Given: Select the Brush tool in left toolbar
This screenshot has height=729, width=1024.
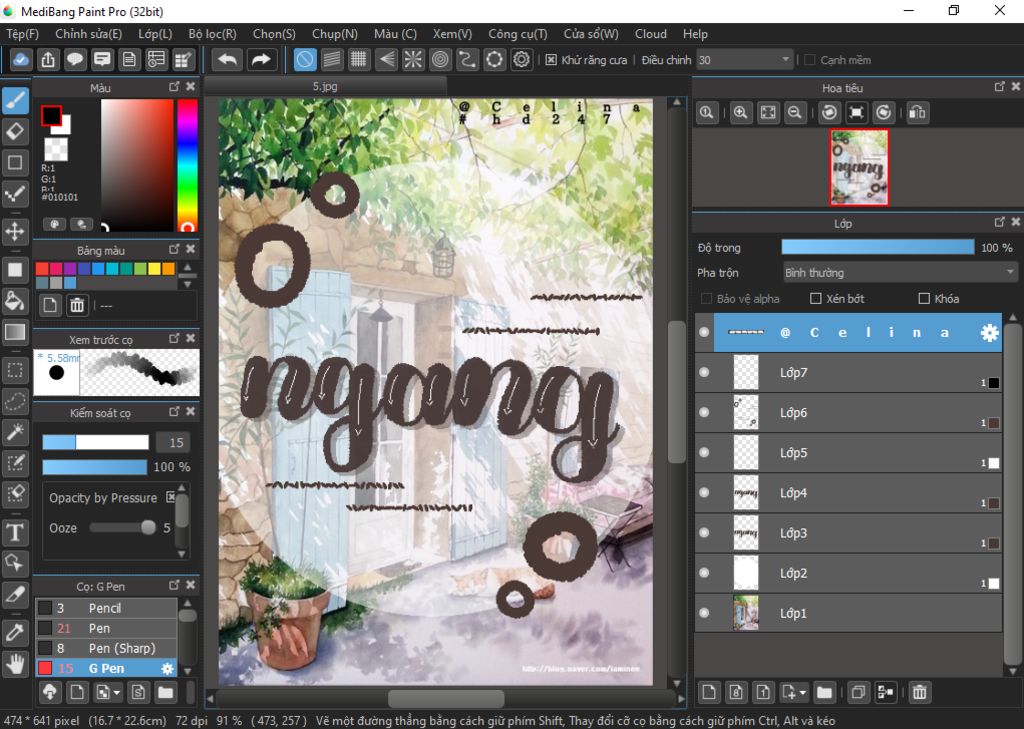Looking at the screenshot, I should pyautogui.click(x=15, y=101).
